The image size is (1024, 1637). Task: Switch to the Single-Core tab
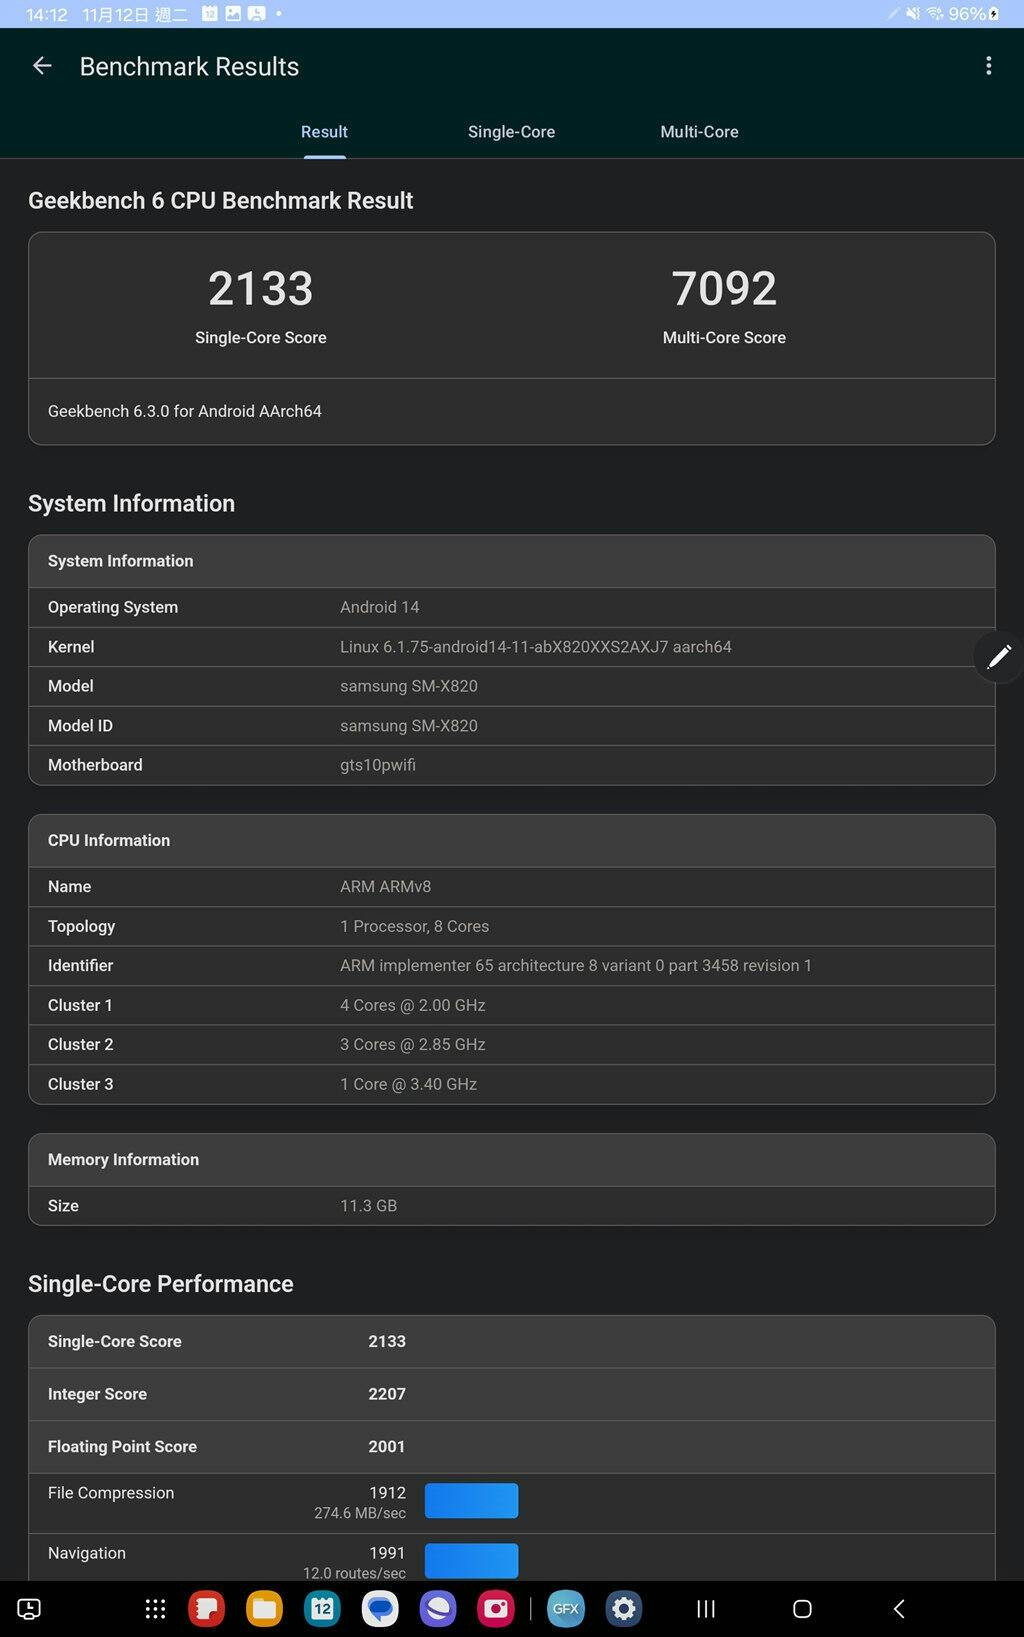[511, 132]
